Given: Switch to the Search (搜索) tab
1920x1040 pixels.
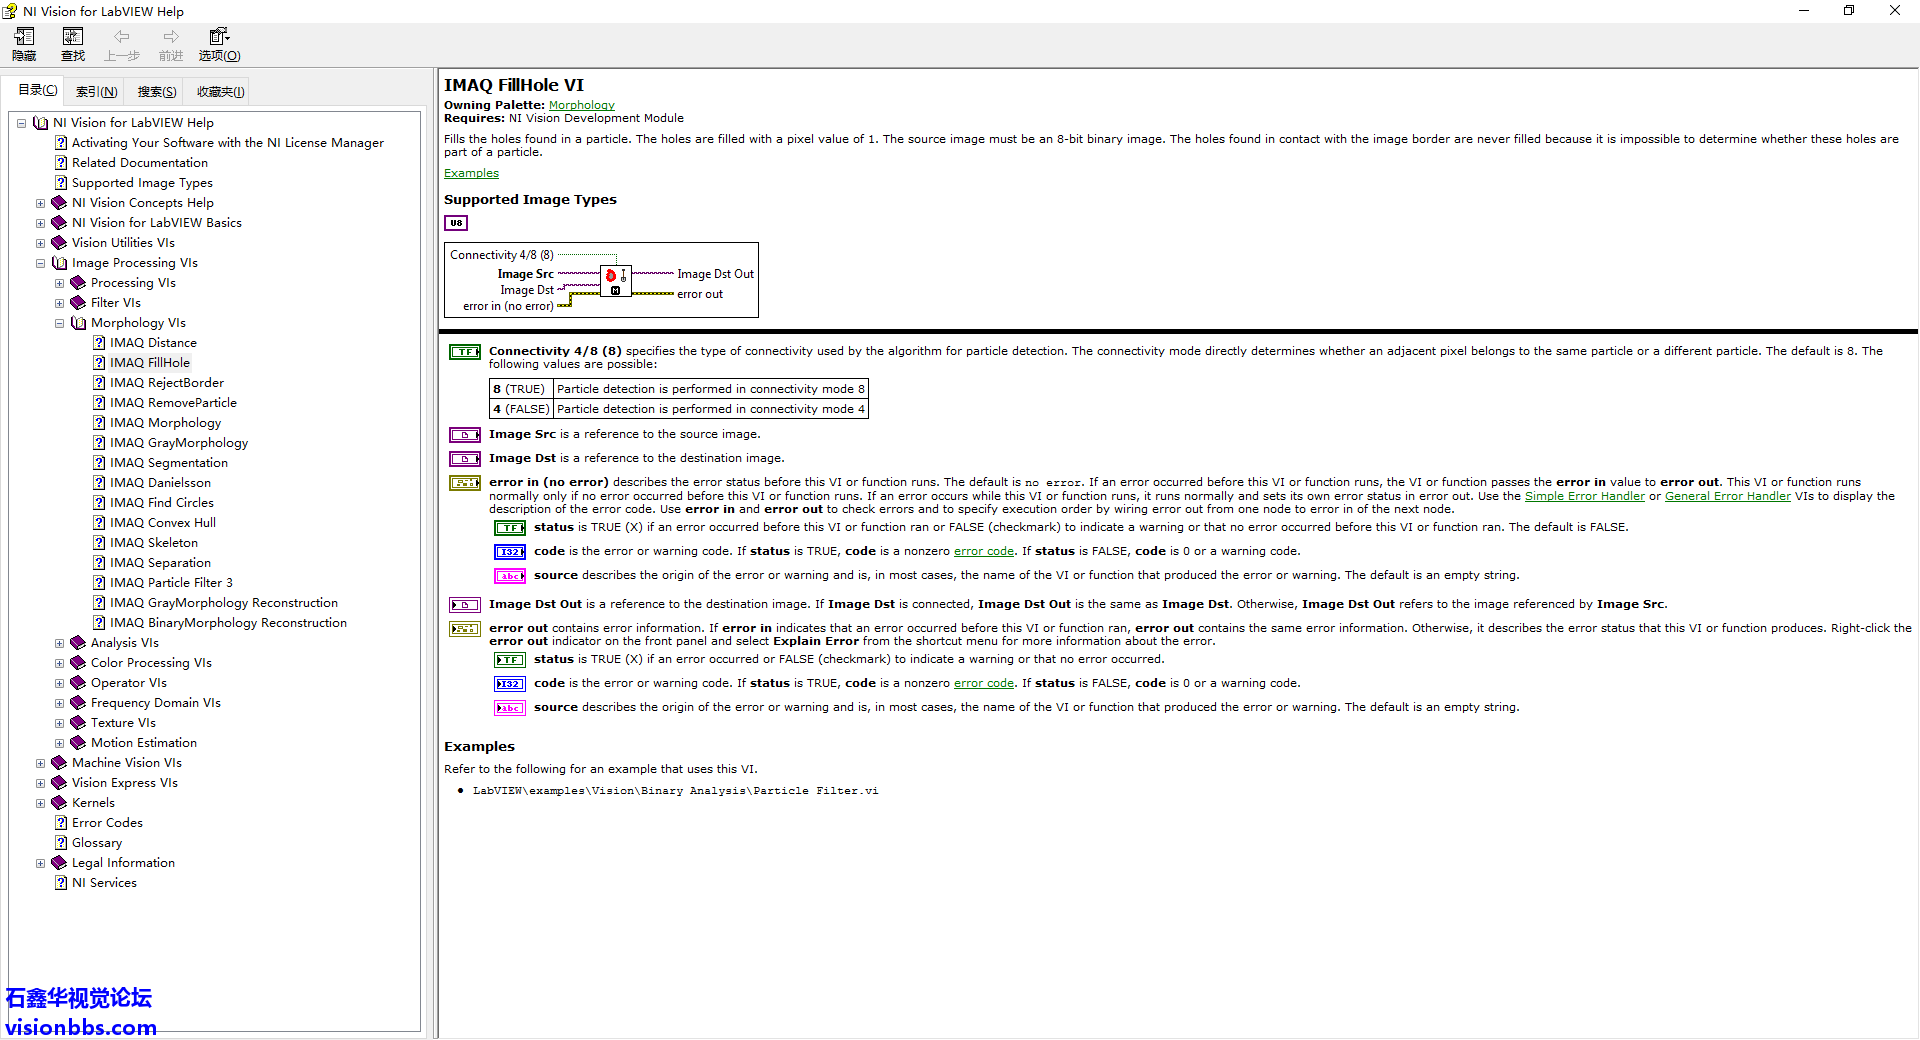Looking at the screenshot, I should click(x=157, y=92).
